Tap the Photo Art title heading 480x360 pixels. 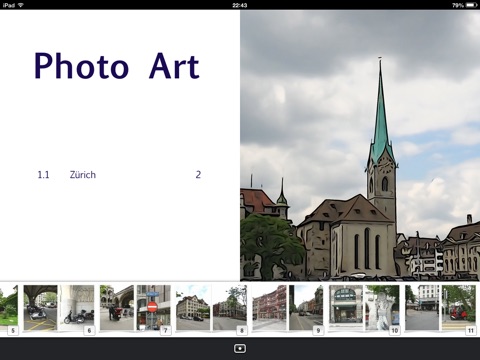pos(117,66)
